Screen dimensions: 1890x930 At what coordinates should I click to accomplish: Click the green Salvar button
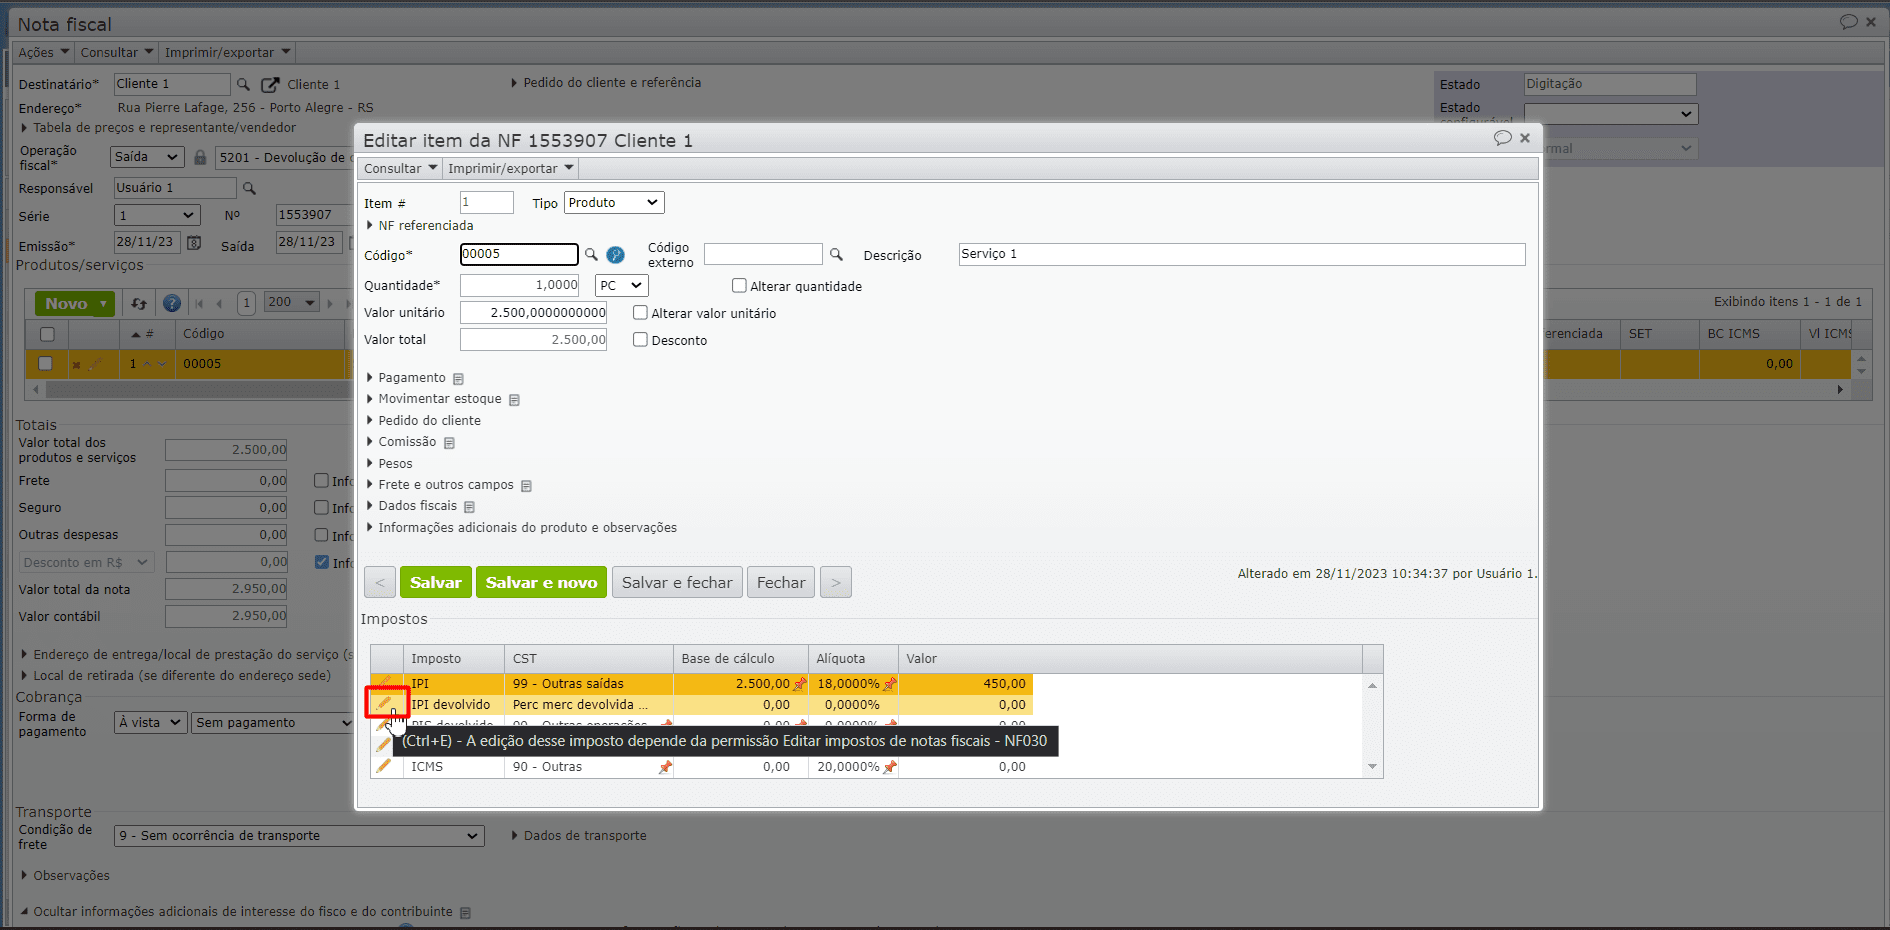point(436,583)
